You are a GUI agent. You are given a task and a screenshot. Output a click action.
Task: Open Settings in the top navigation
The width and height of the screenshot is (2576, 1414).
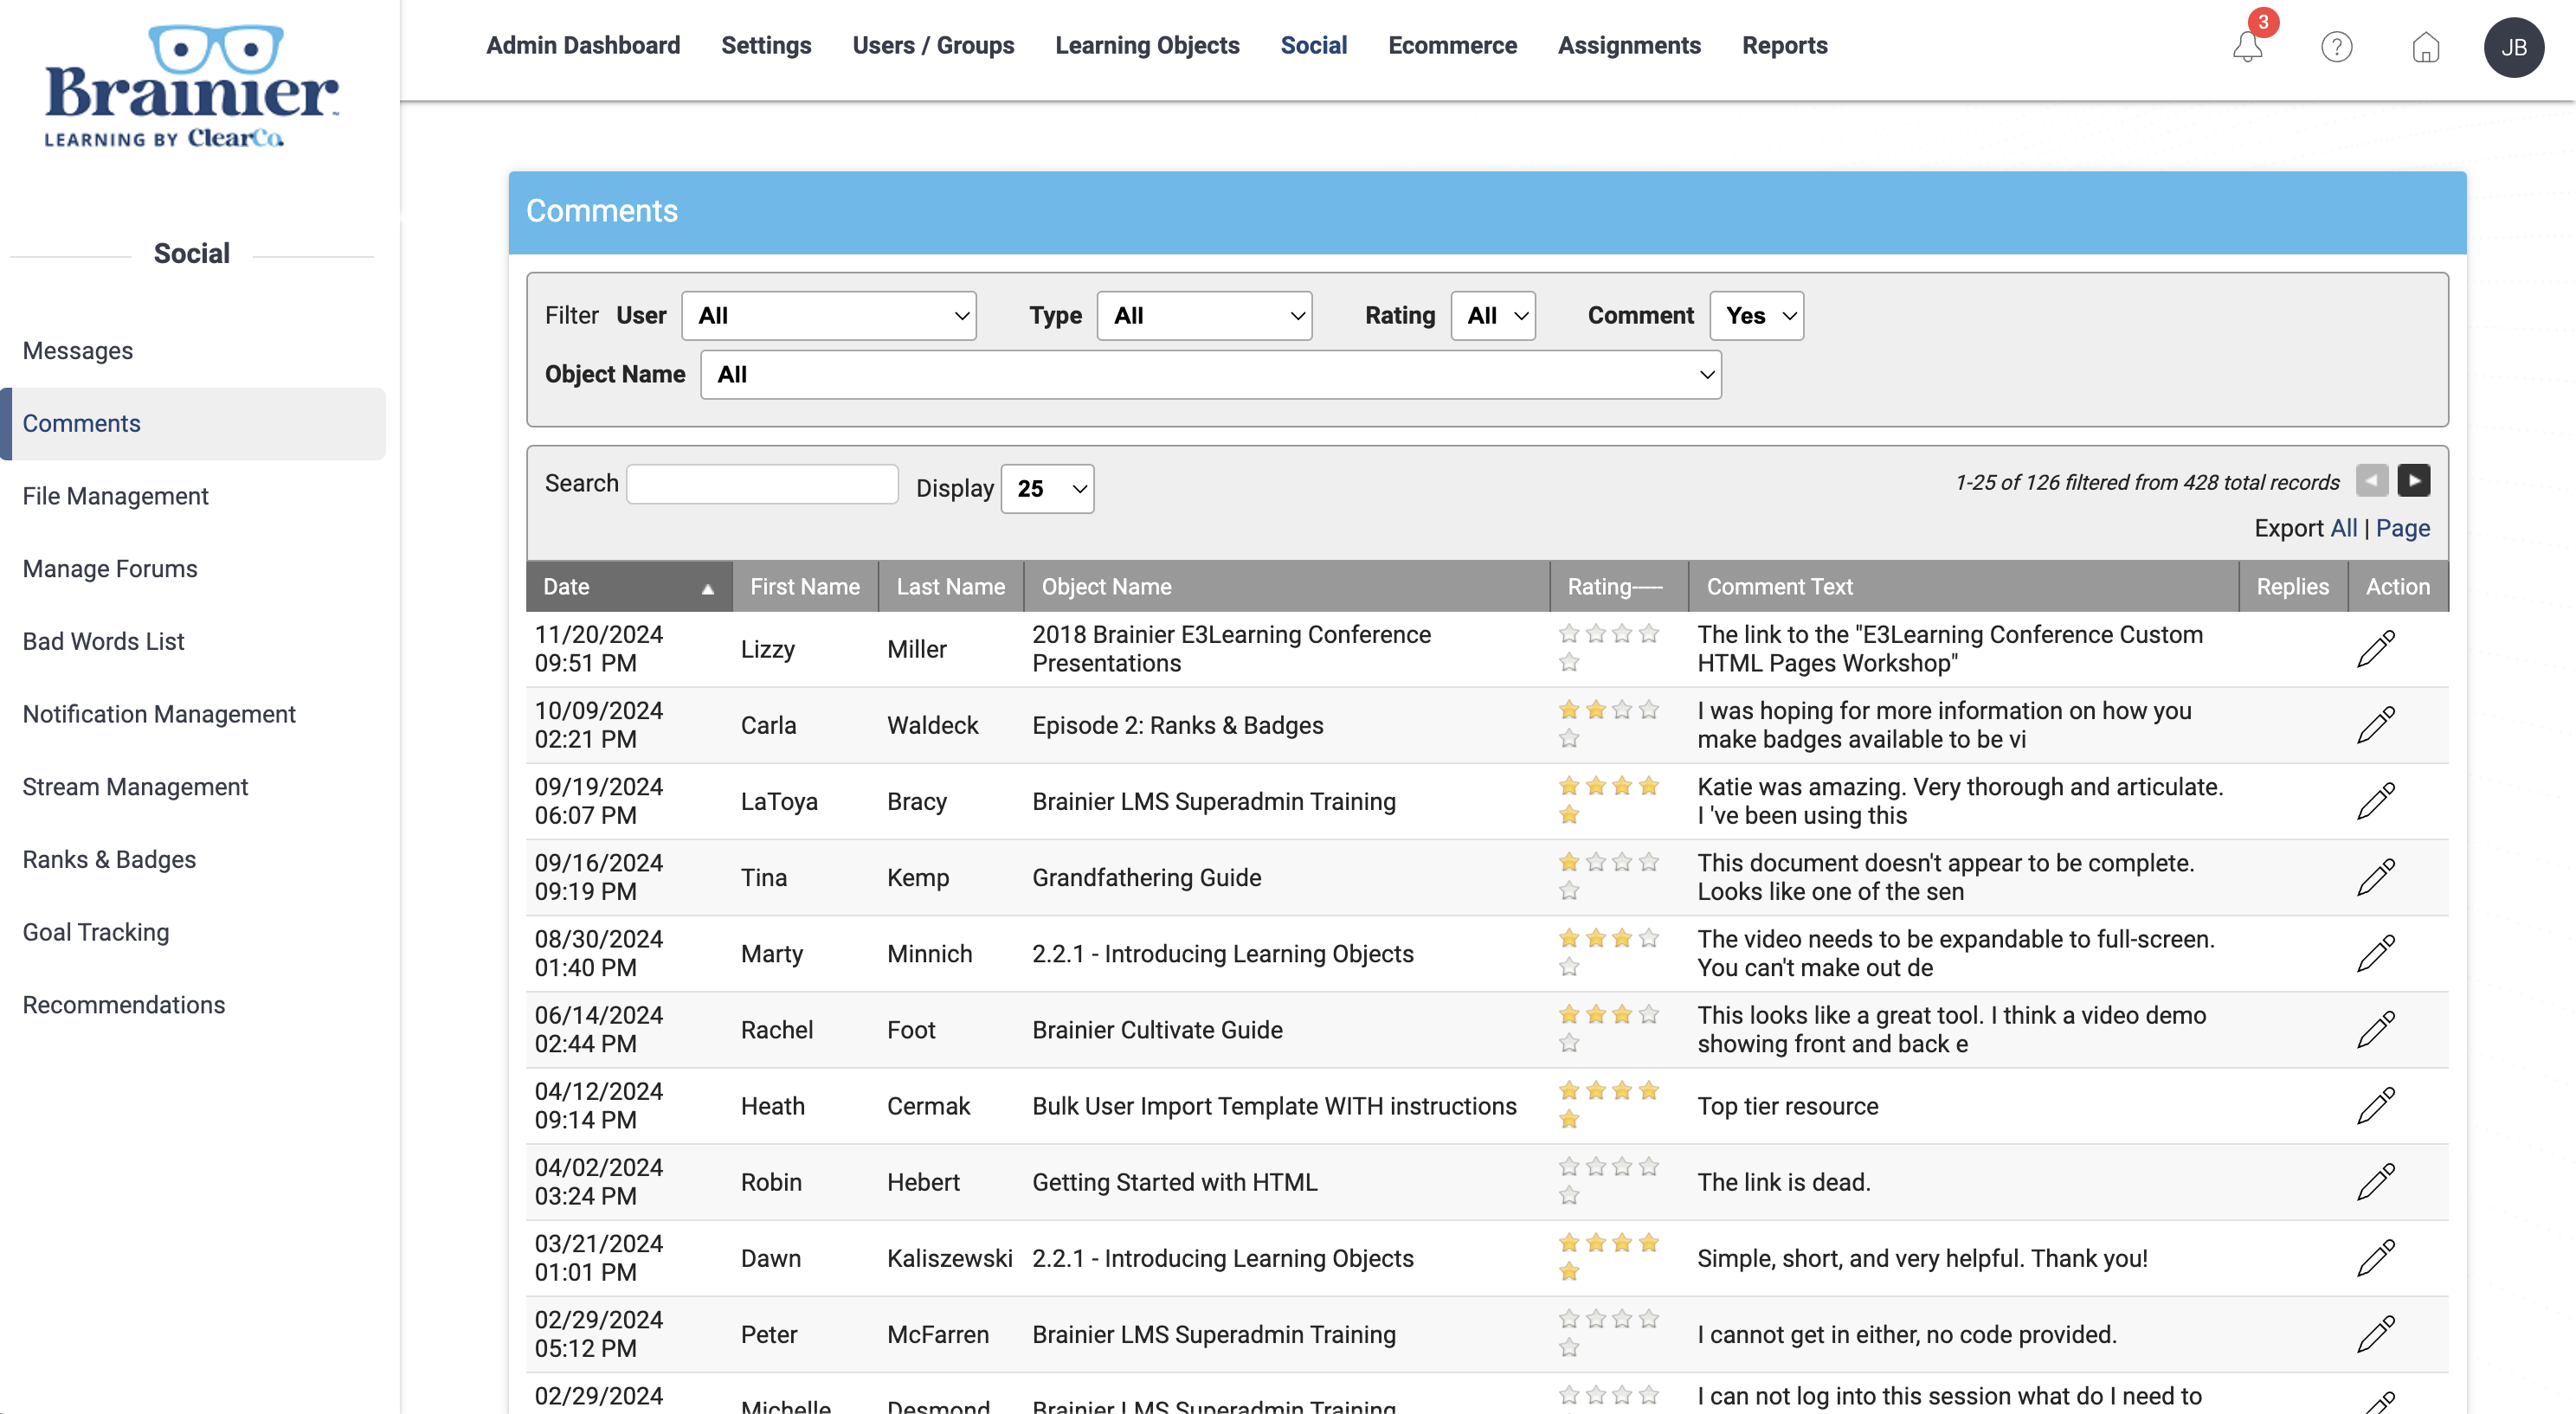coord(766,46)
